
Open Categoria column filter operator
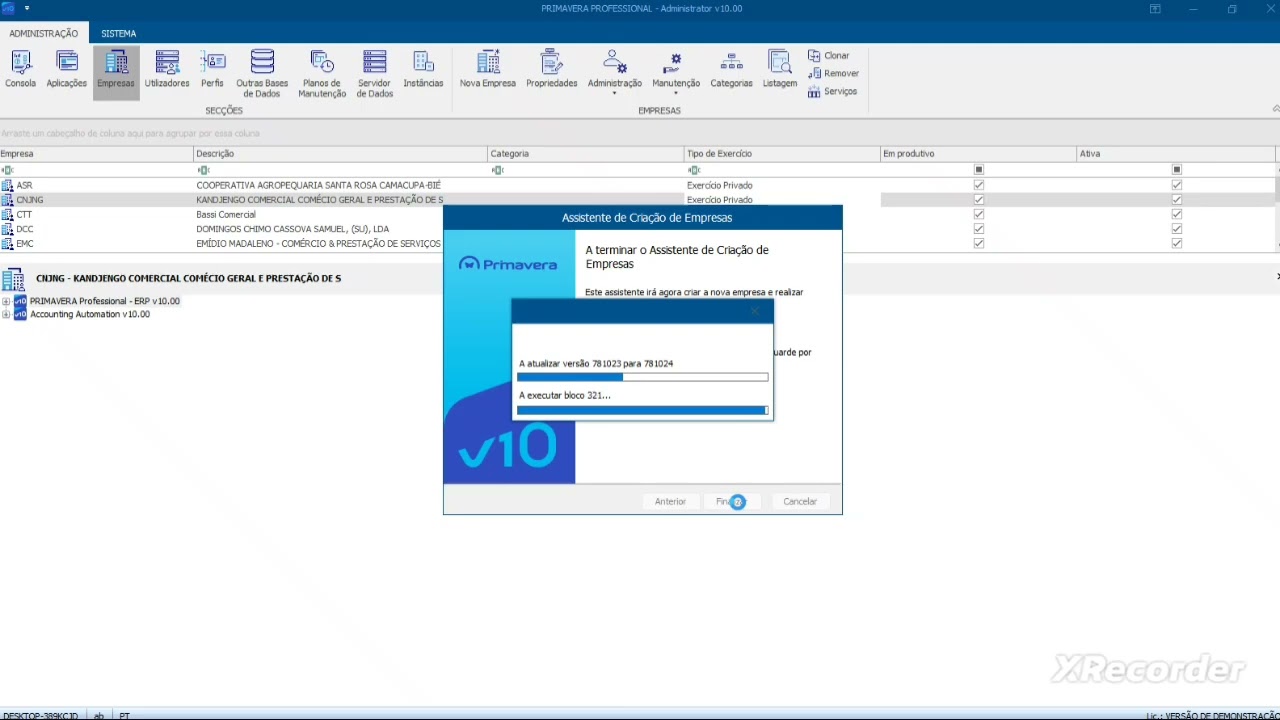click(x=497, y=170)
